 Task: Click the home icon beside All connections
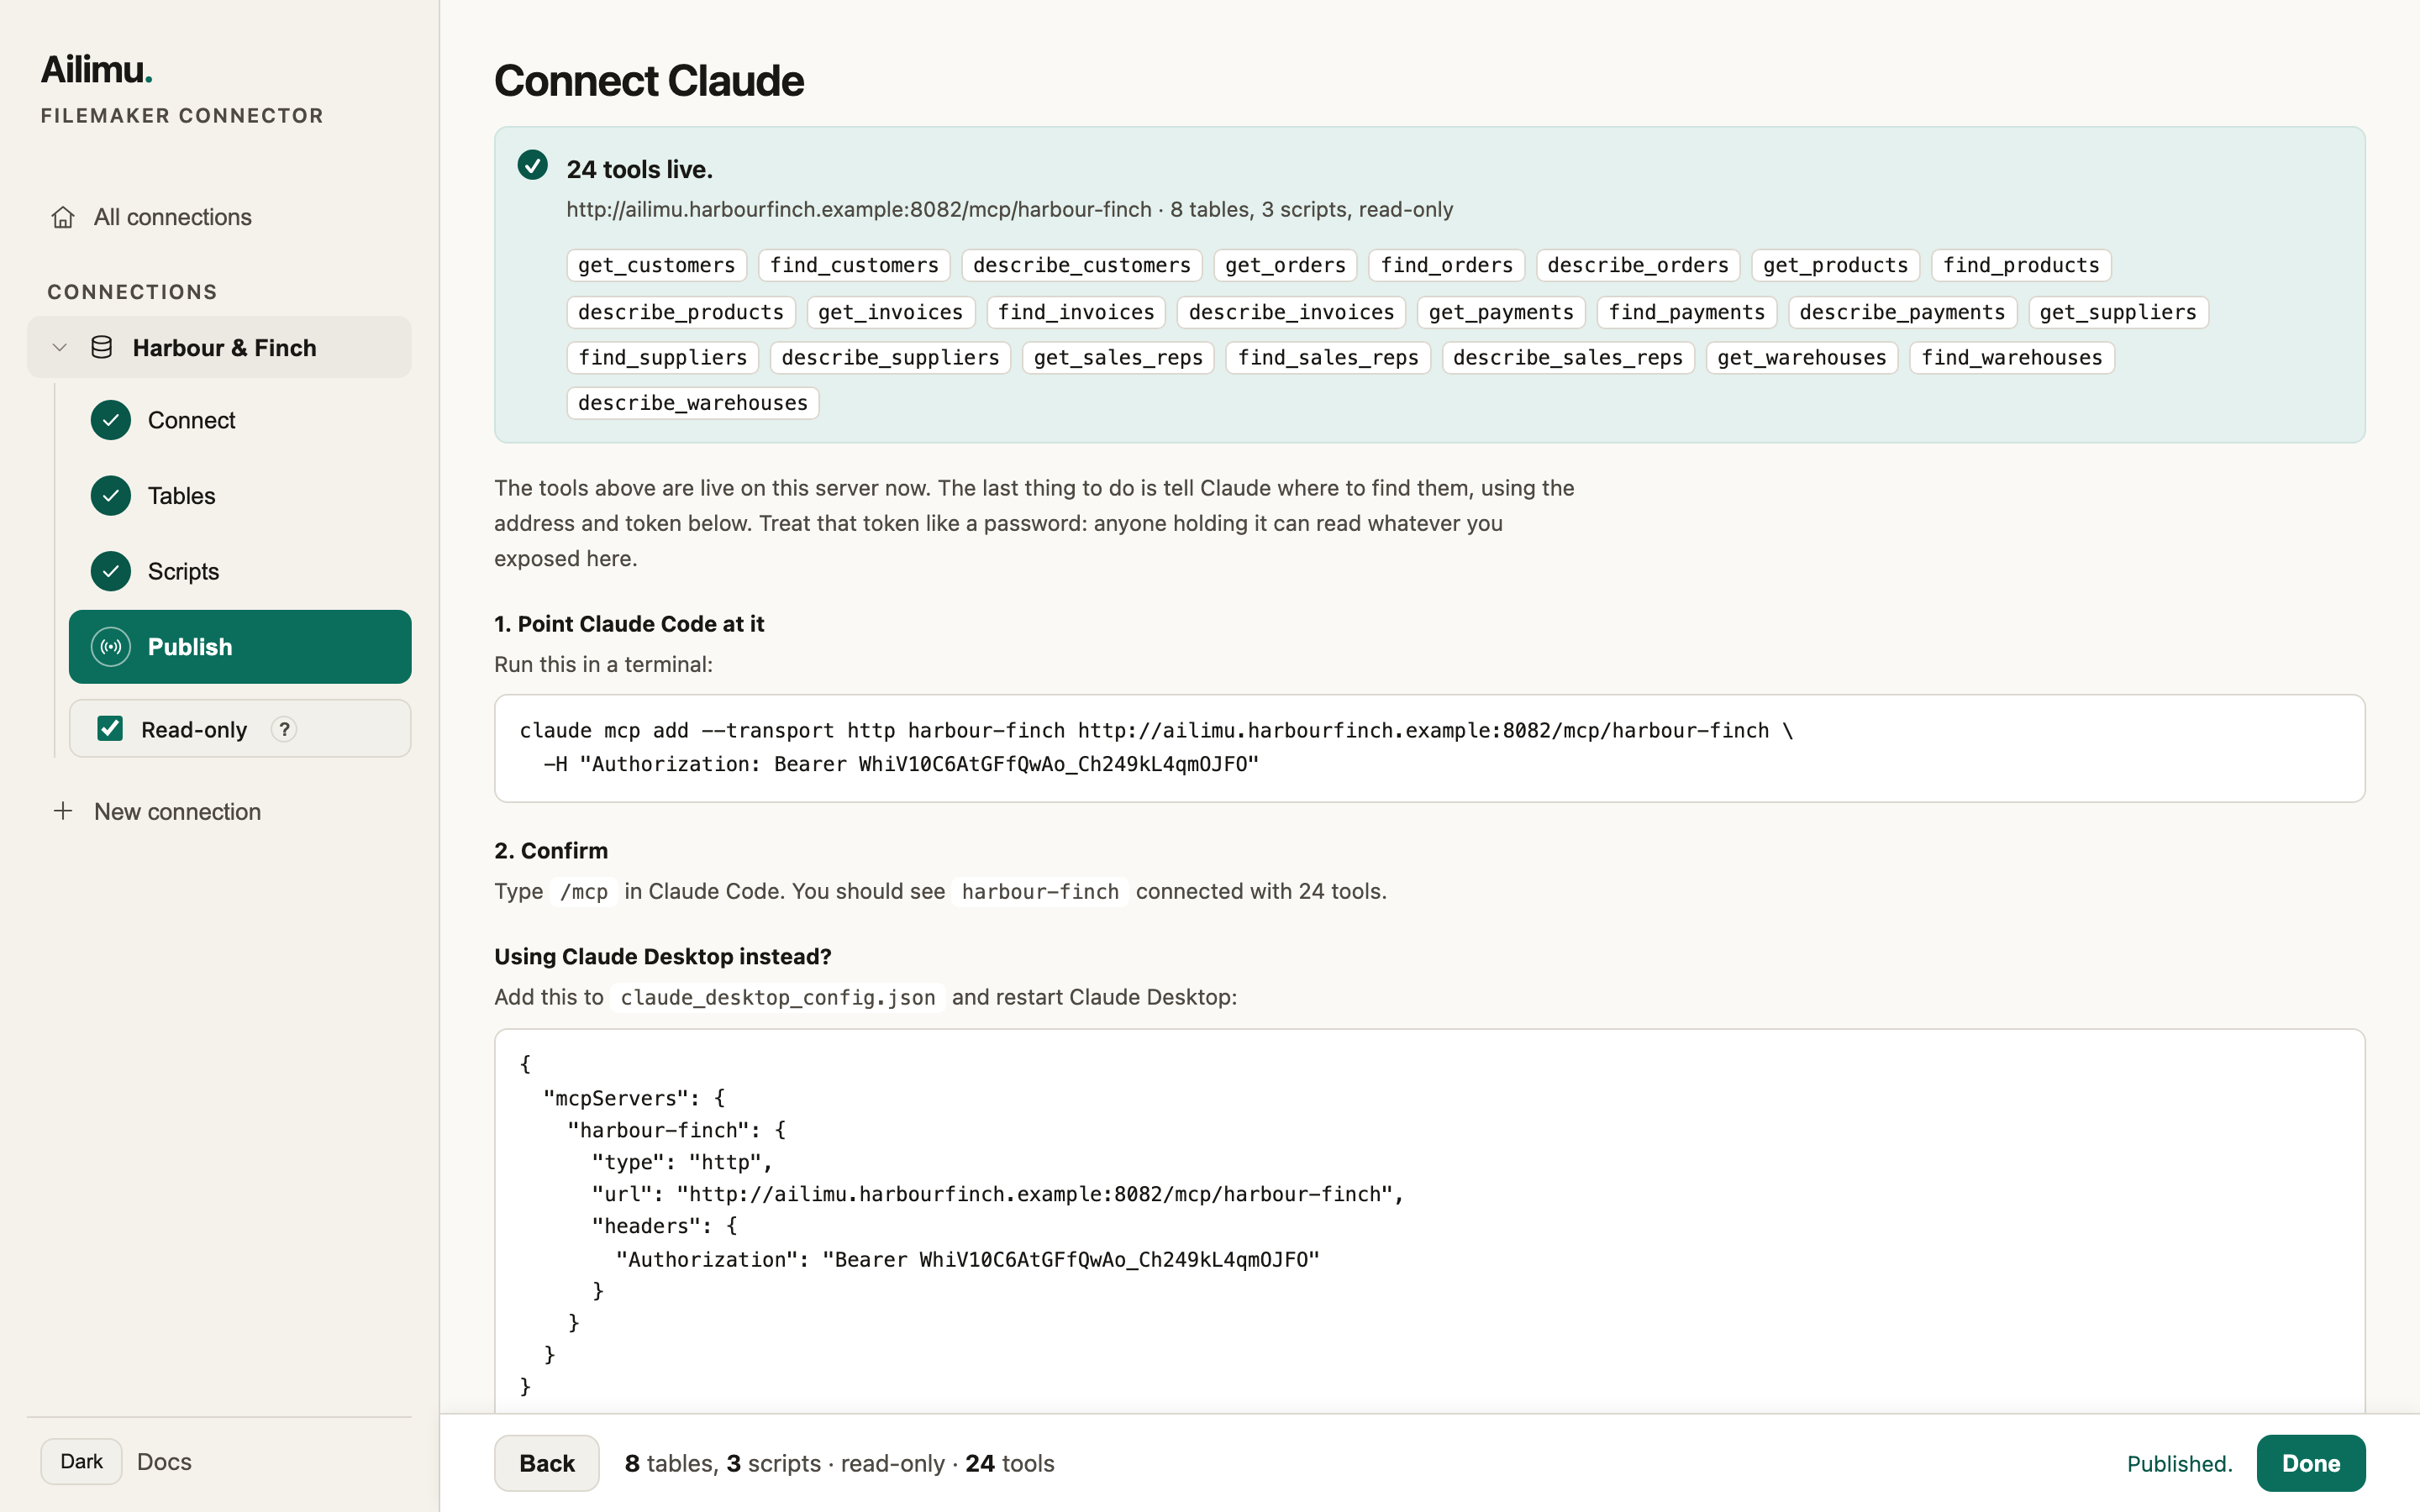coord(63,217)
